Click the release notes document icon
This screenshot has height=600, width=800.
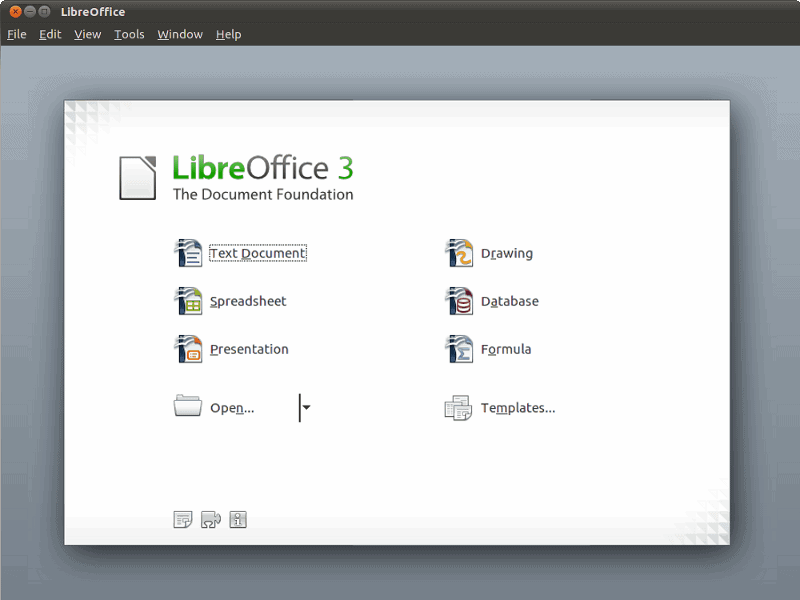point(182,520)
